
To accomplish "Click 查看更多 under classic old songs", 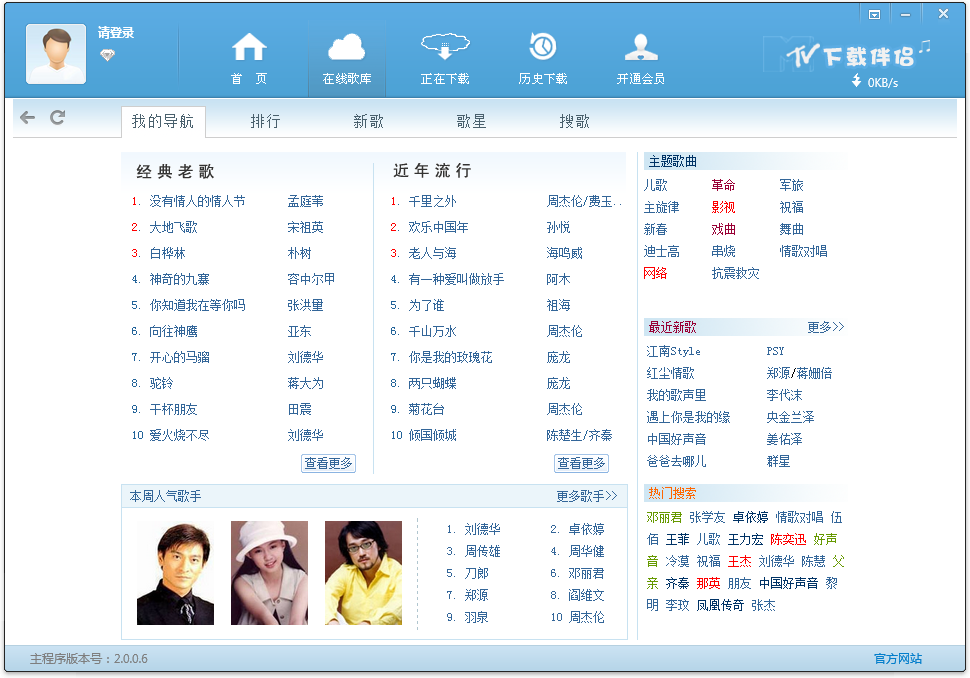I will coord(328,463).
